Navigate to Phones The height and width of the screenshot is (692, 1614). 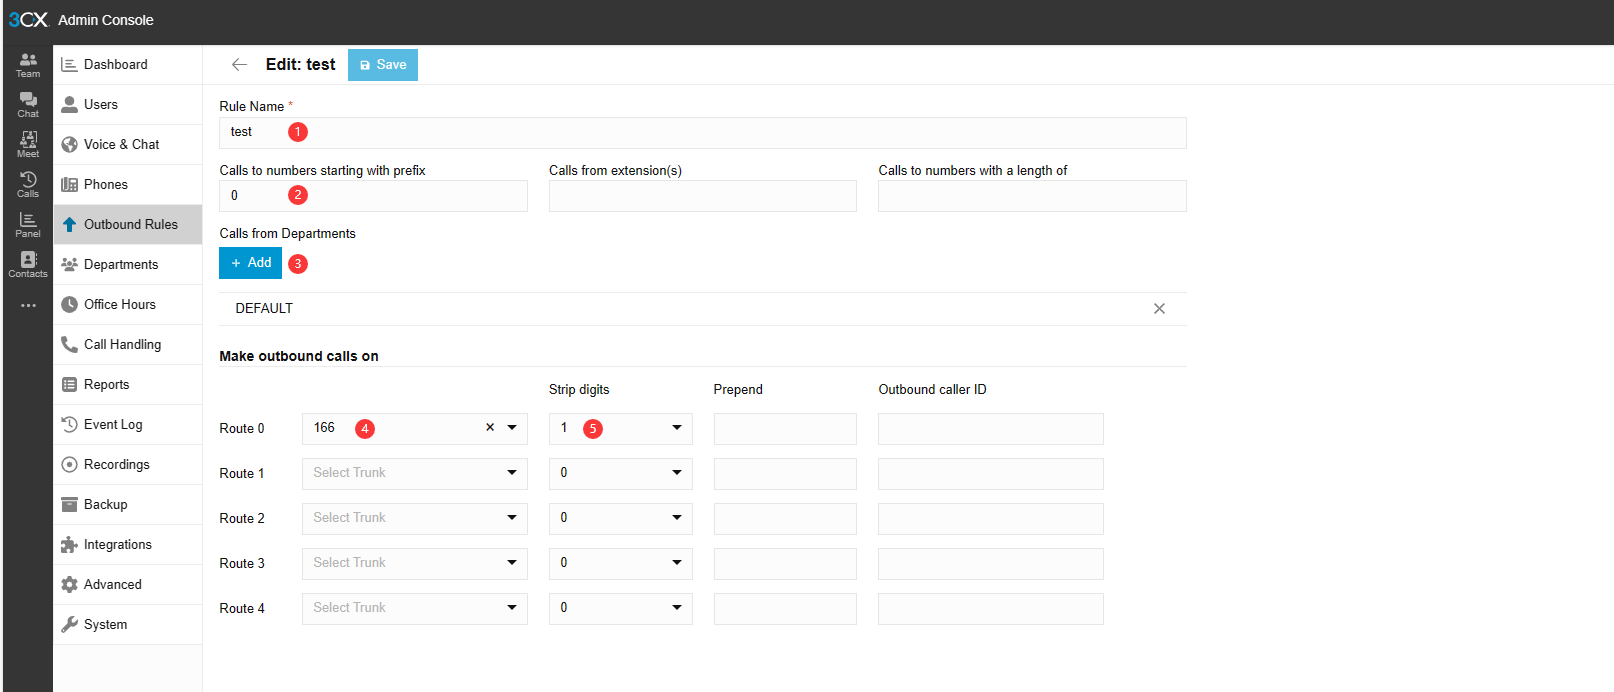click(128, 185)
